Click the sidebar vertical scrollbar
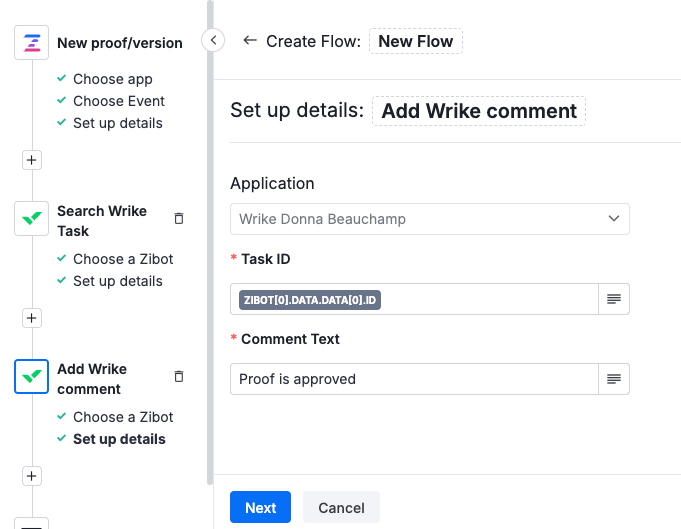The height and width of the screenshot is (529, 681). tap(210, 242)
